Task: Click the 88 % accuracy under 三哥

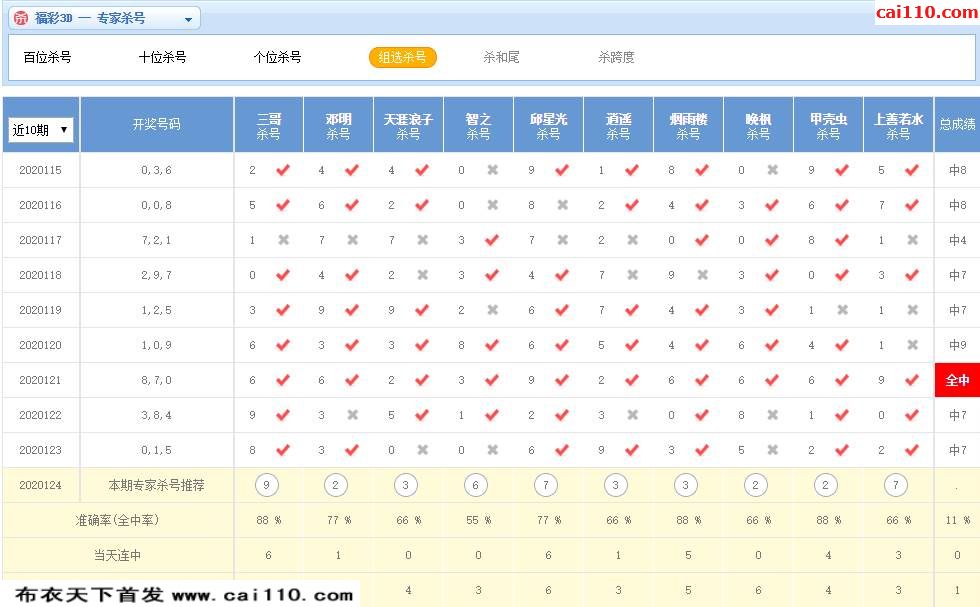Action: click(269, 520)
